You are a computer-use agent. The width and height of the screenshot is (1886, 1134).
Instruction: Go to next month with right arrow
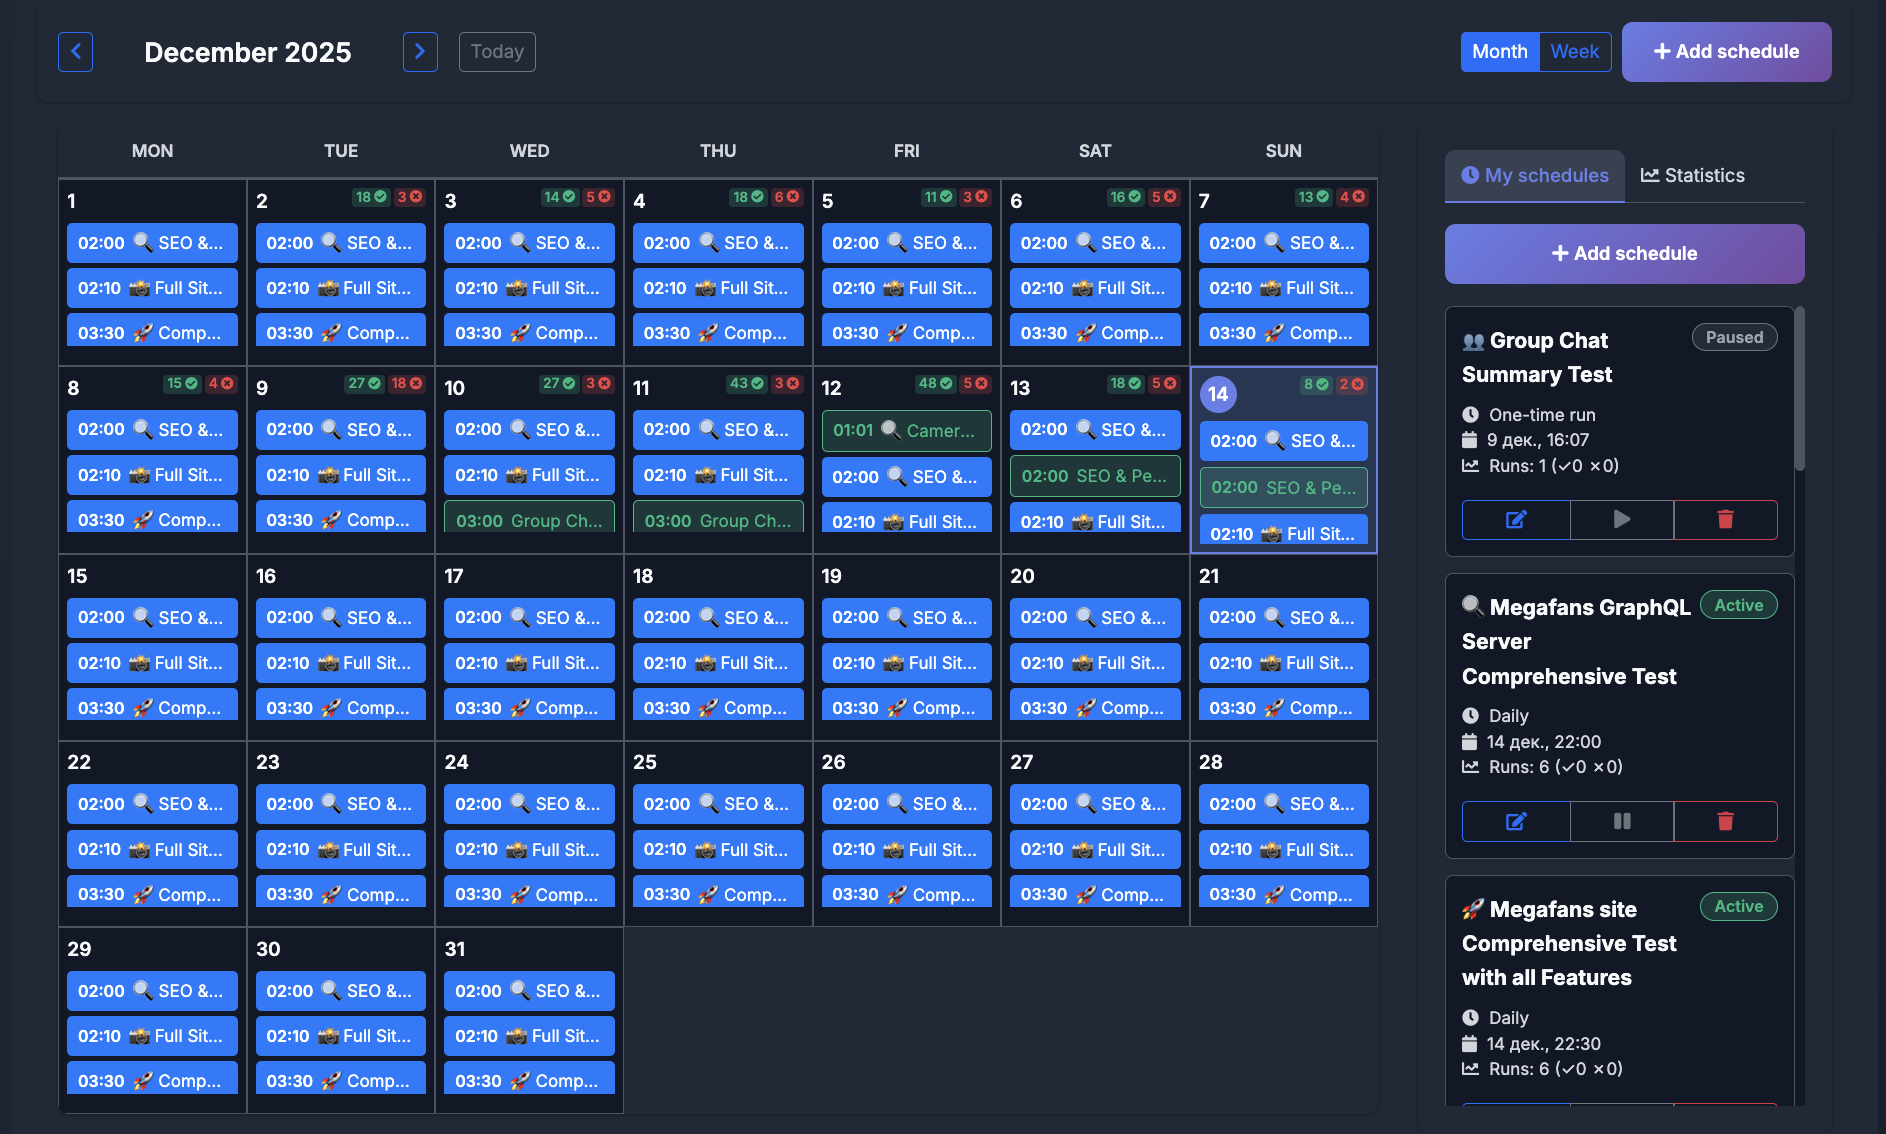(420, 51)
